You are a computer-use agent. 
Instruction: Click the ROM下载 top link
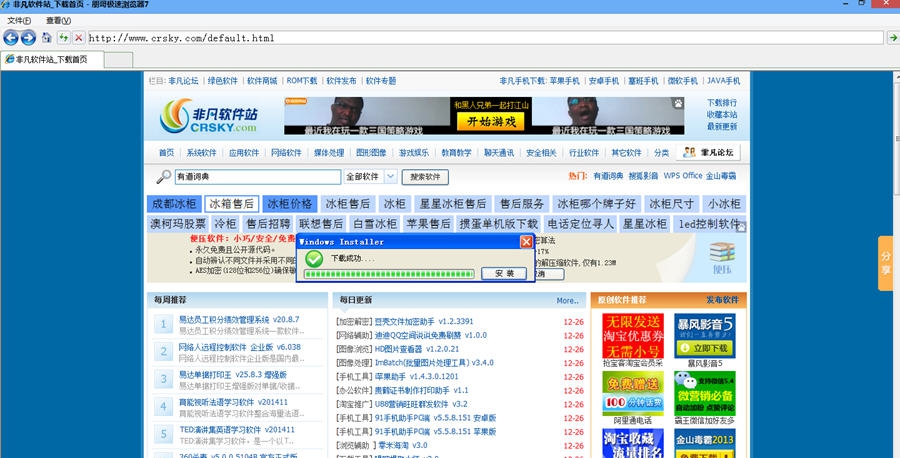[x=302, y=81]
